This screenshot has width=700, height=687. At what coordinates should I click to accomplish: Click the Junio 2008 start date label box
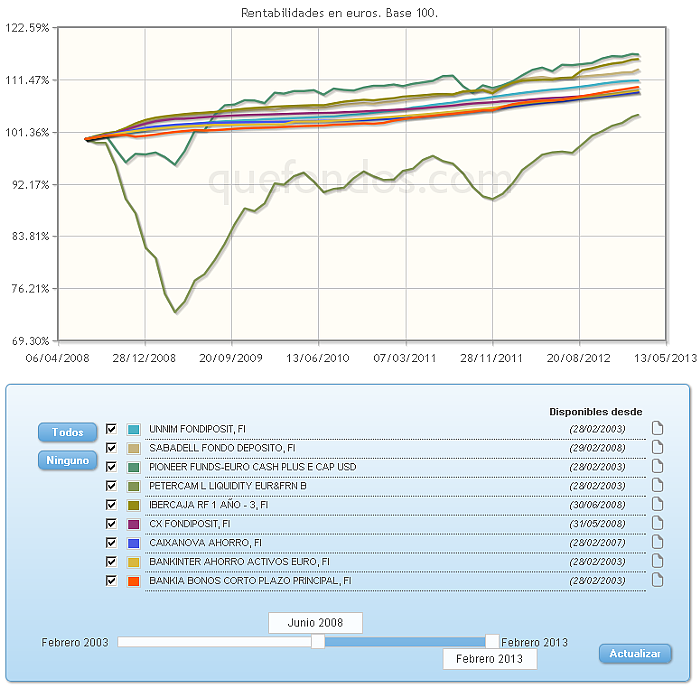(x=315, y=623)
